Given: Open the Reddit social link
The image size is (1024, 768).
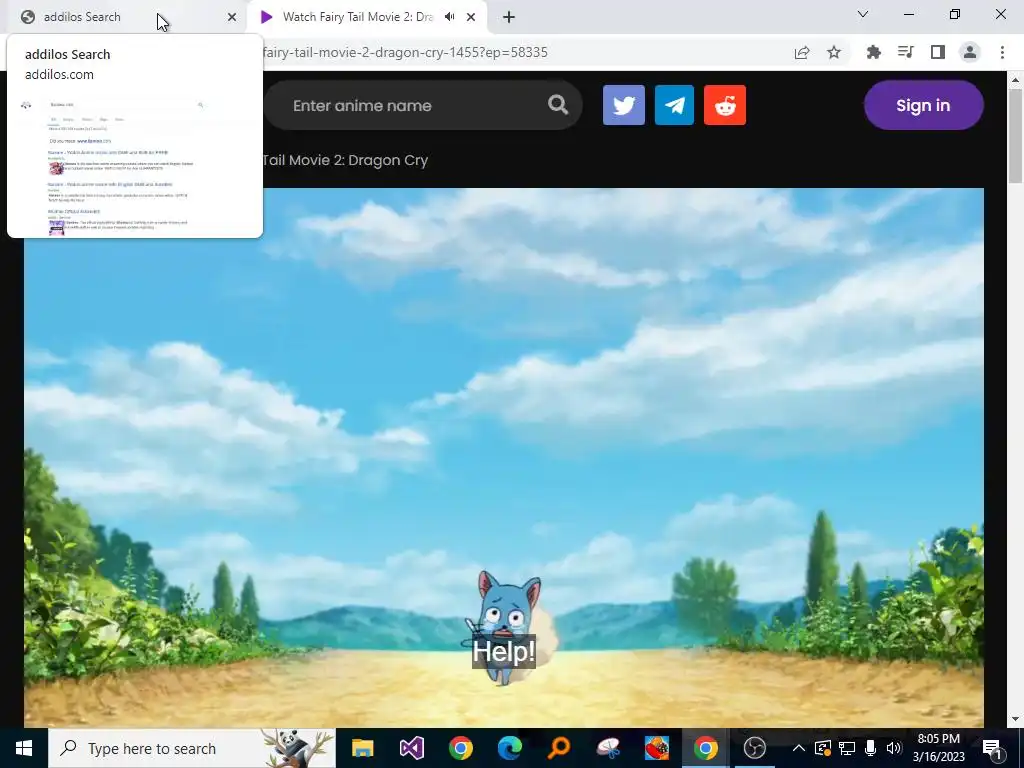Looking at the screenshot, I should (x=725, y=105).
